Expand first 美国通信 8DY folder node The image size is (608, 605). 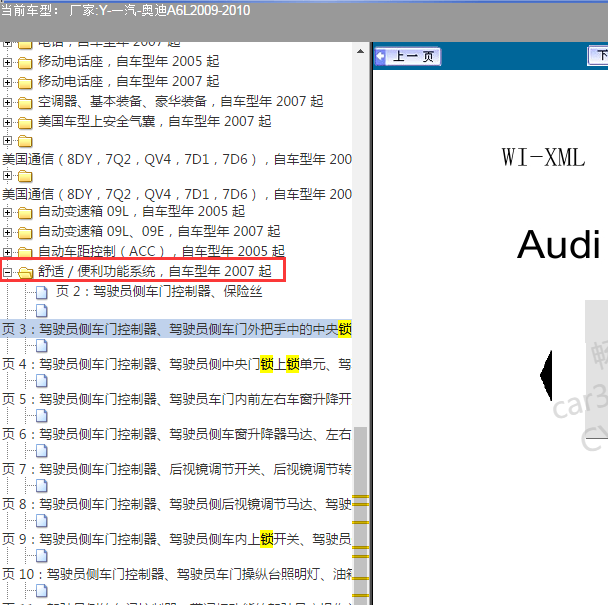tap(7, 140)
